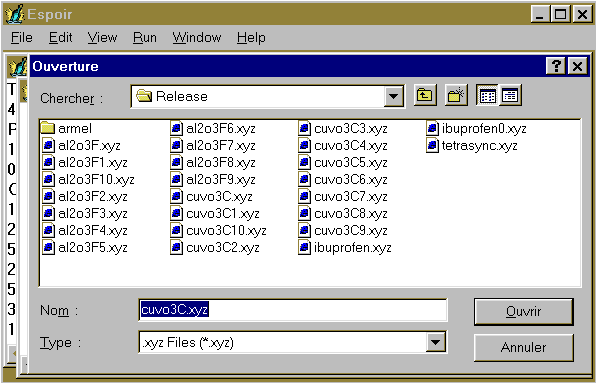Expand the Chercher folder dropdown
Image resolution: width=596 pixels, height=383 pixels.
tap(393, 97)
